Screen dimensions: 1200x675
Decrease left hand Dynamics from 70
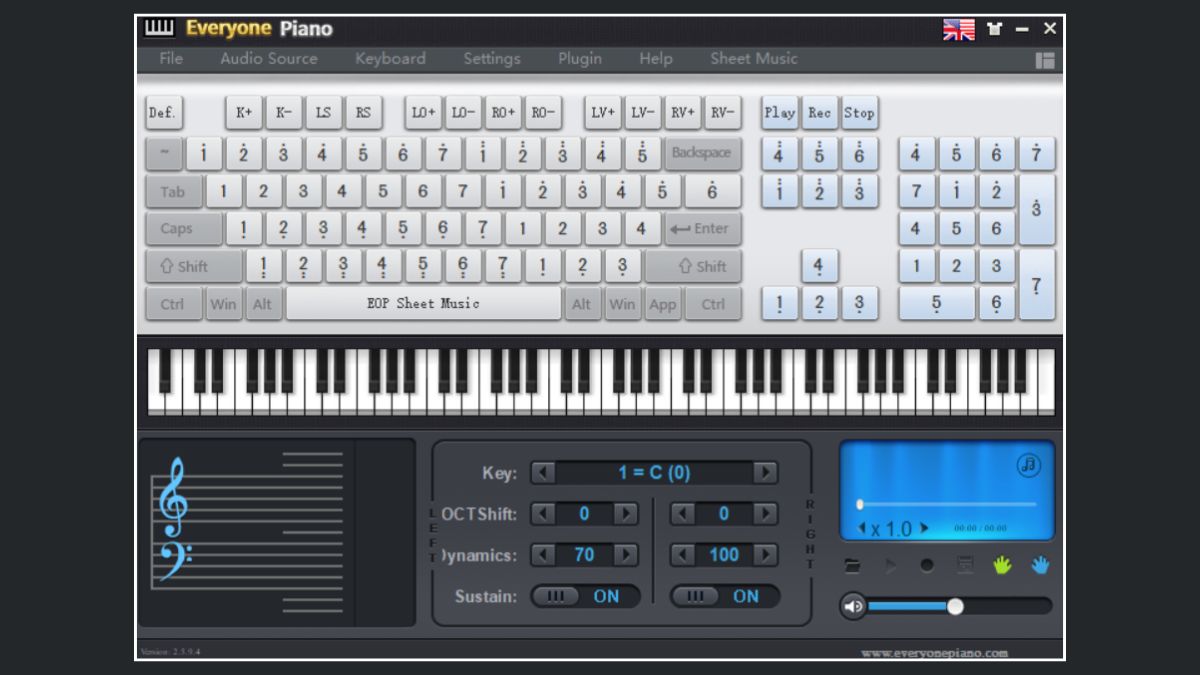[543, 555]
